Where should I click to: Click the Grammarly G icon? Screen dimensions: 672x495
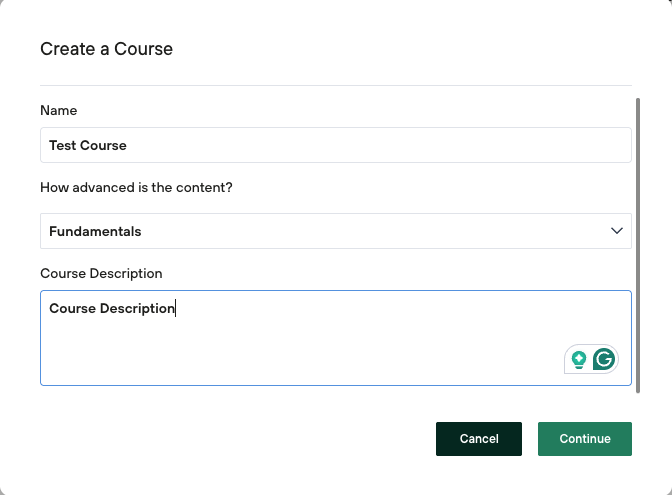[604, 360]
